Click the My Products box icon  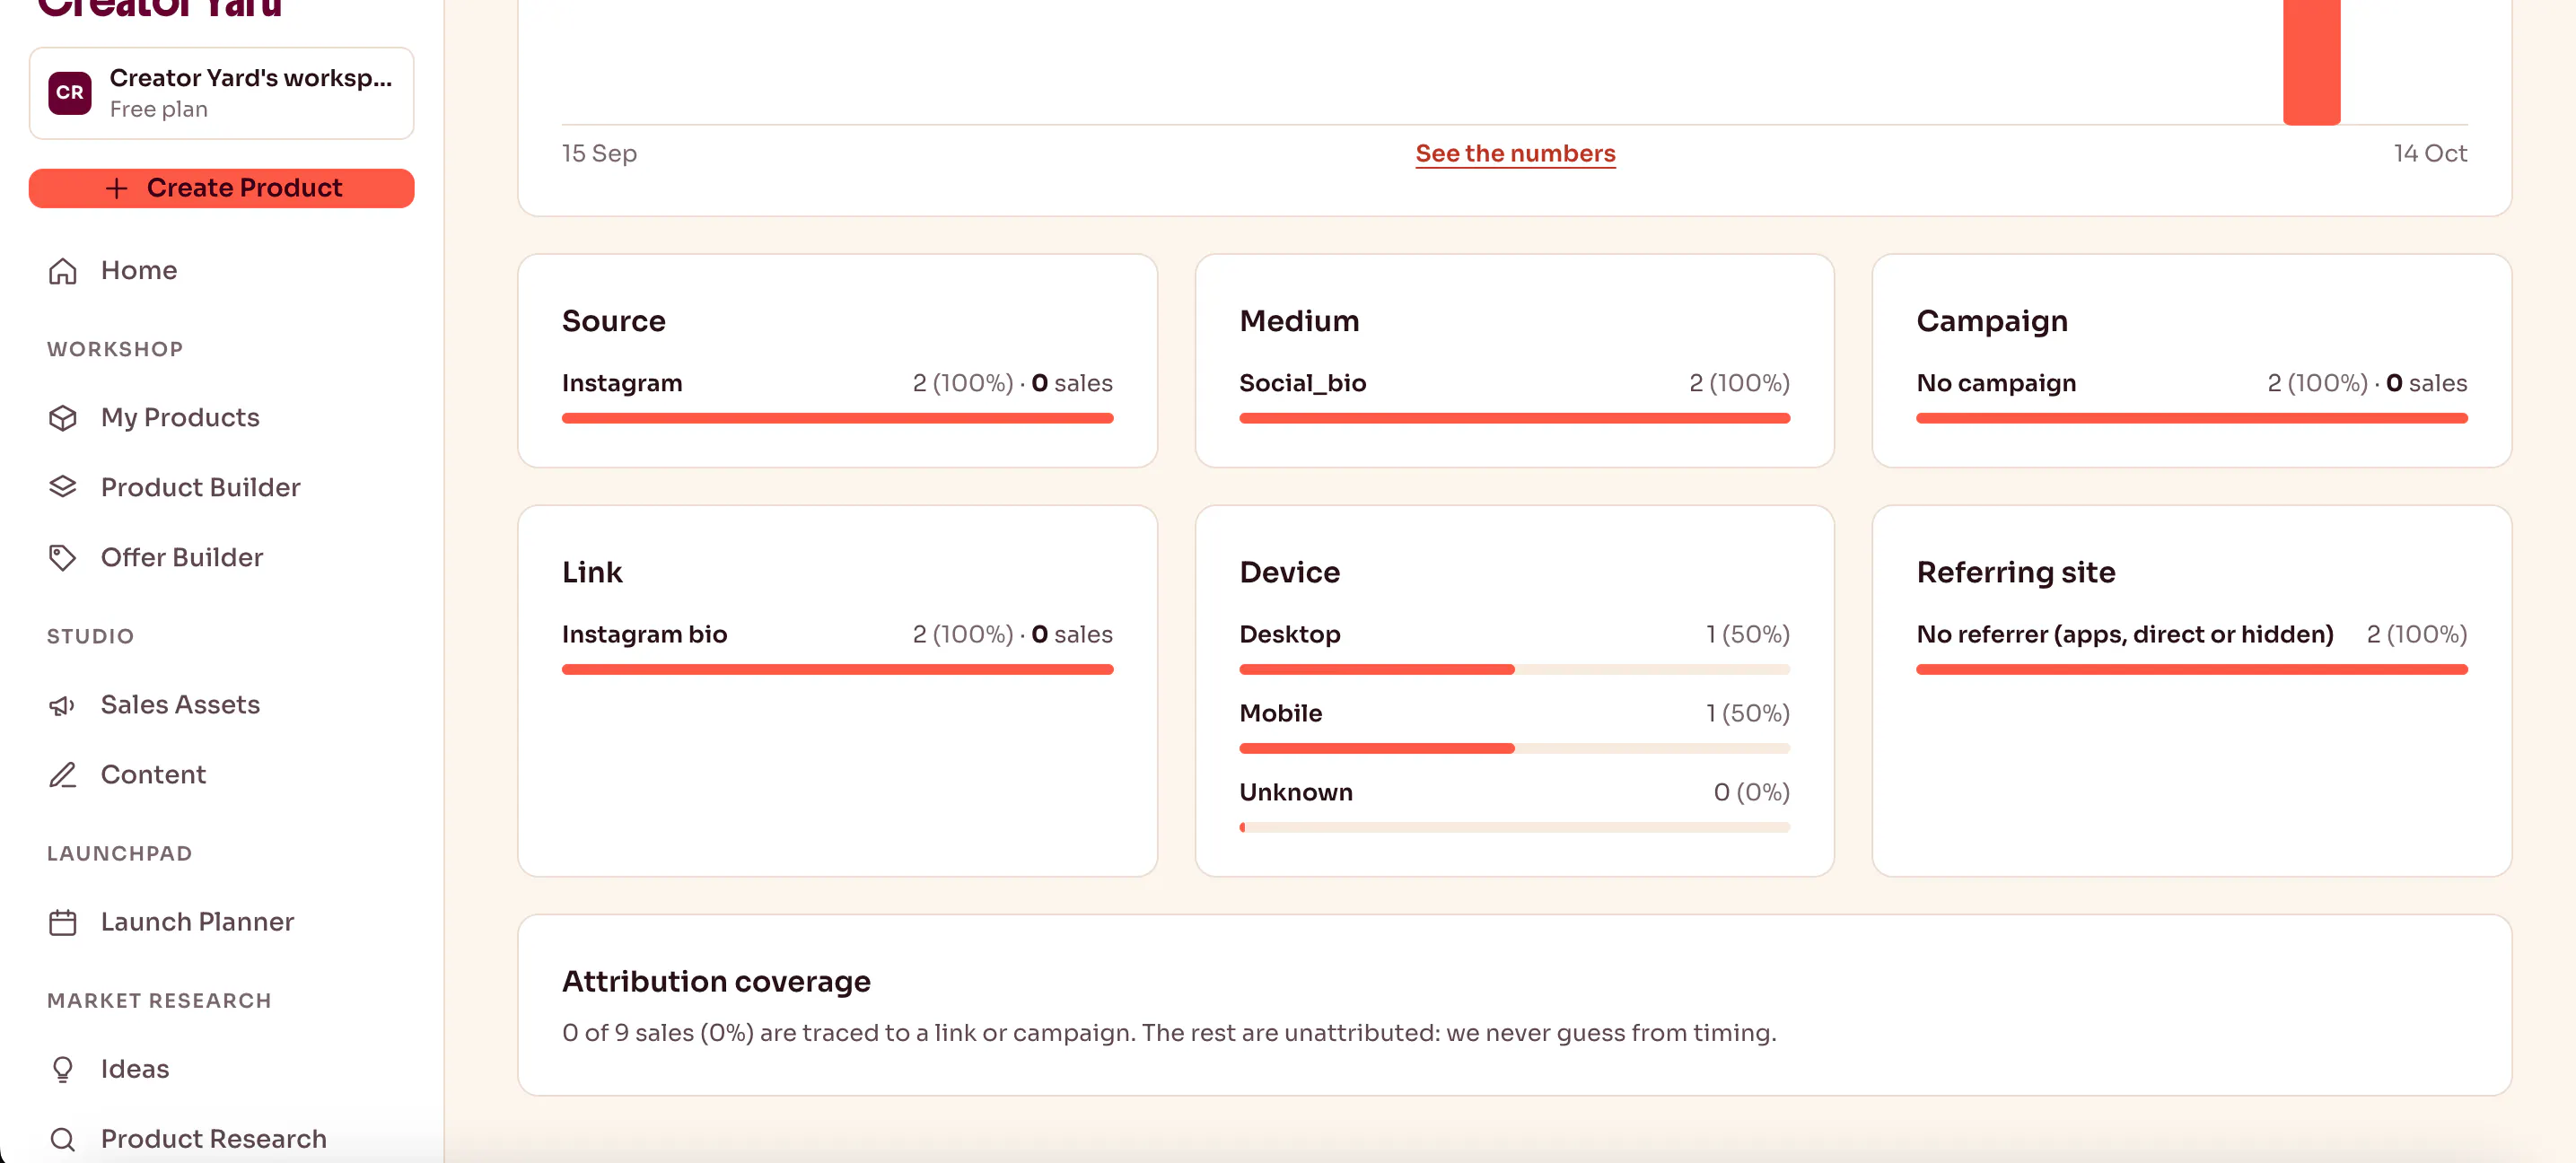click(x=63, y=418)
